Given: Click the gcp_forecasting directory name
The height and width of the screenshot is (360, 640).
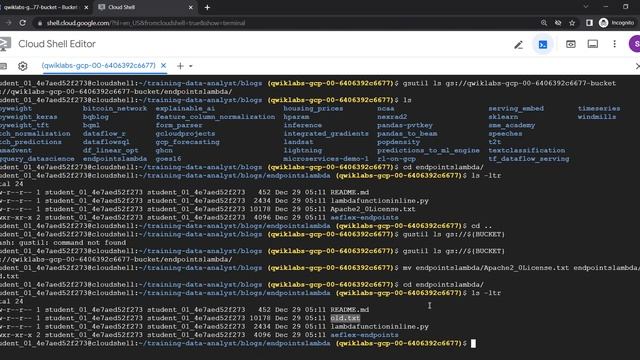Looking at the screenshot, I should [187, 142].
